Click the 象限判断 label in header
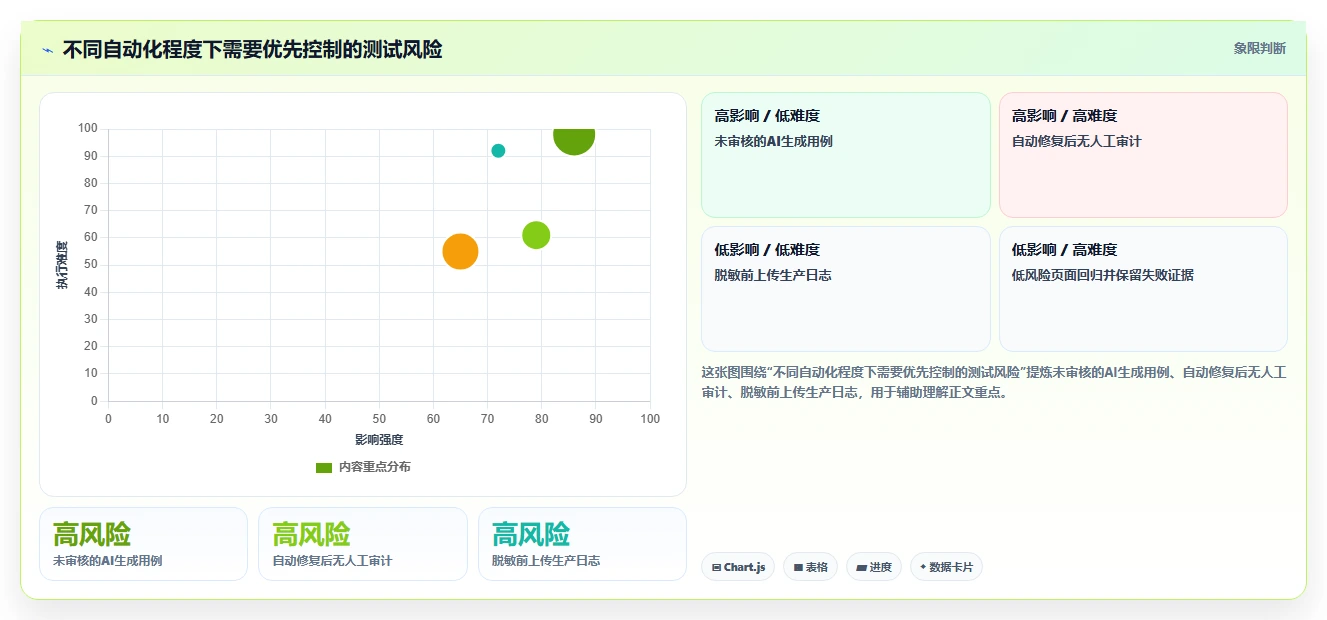This screenshot has width=1327, height=620. coord(1260,48)
